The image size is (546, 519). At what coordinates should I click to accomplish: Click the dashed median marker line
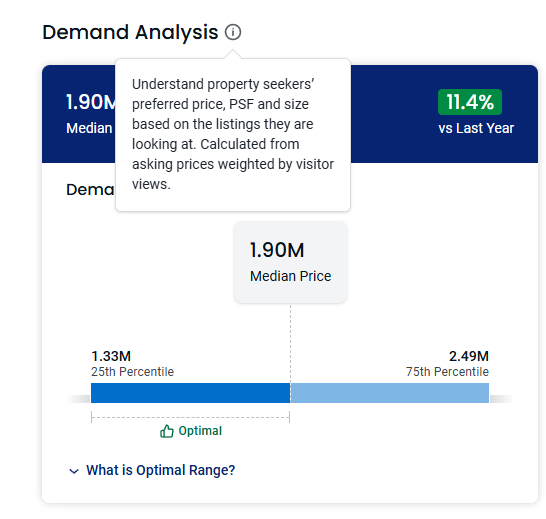tap(290, 343)
